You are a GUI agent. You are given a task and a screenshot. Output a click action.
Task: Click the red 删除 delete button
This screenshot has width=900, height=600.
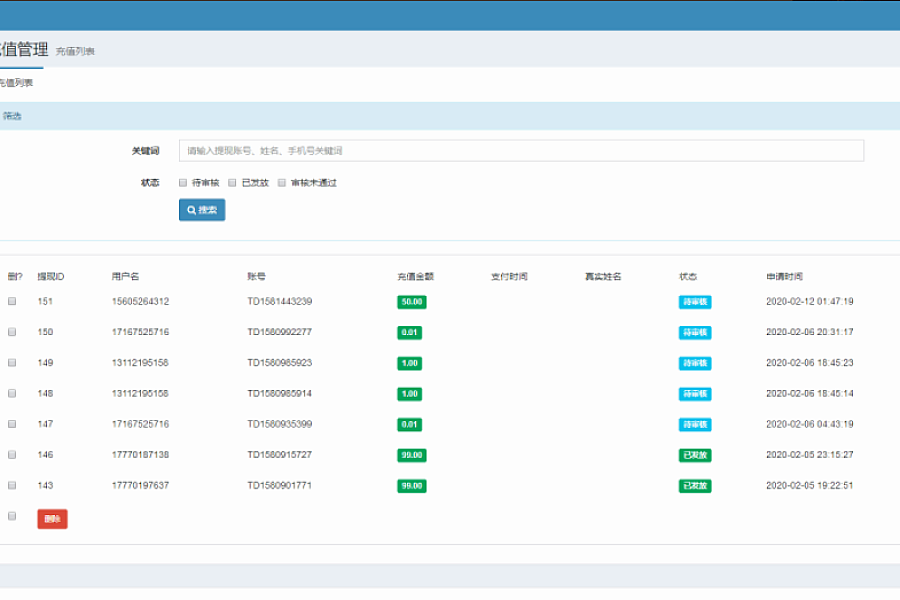click(x=52, y=519)
